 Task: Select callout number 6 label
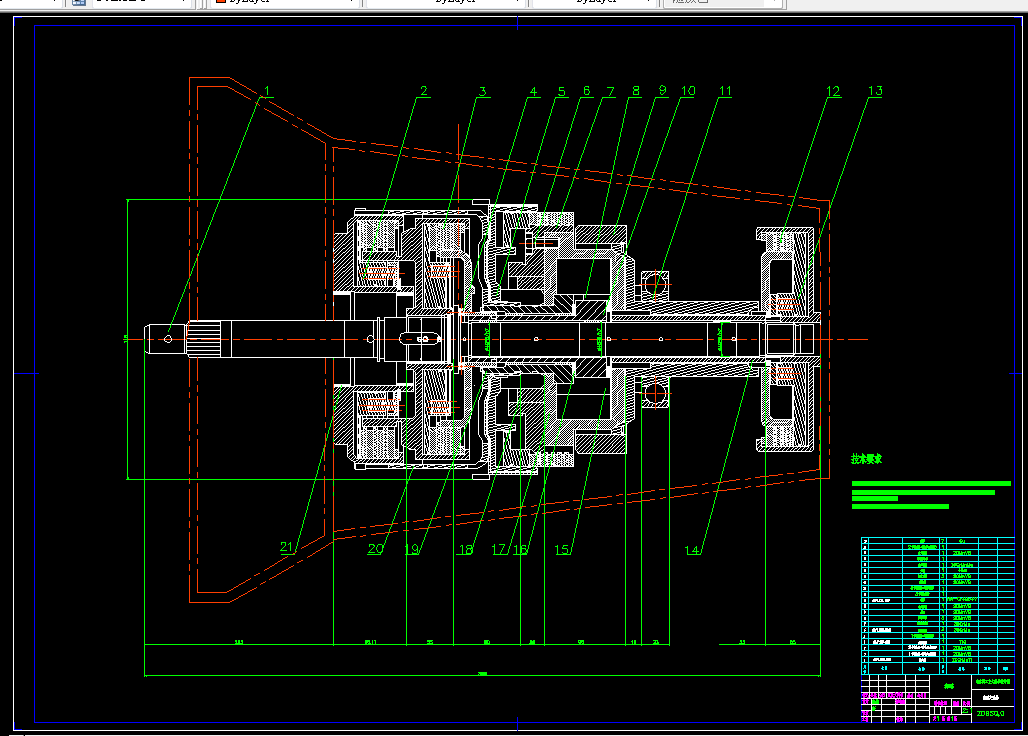tap(586, 91)
